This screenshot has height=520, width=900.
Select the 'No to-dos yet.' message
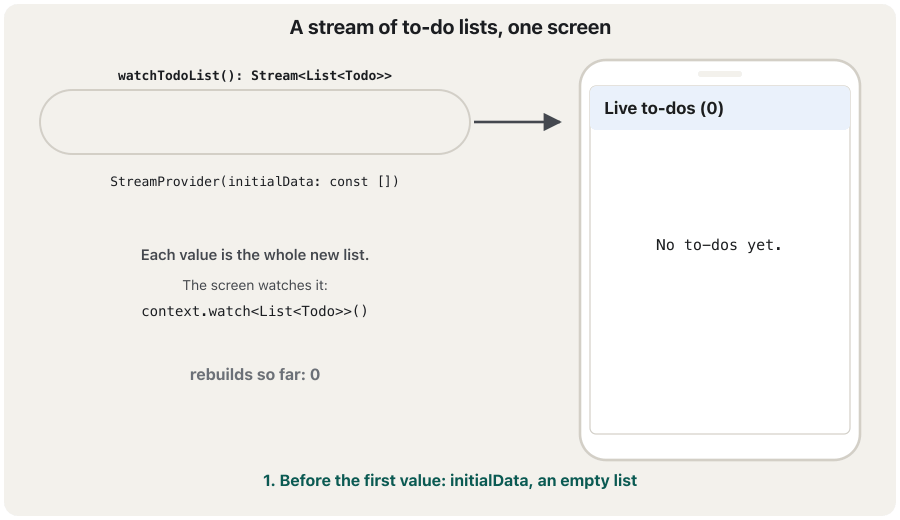[719, 245]
